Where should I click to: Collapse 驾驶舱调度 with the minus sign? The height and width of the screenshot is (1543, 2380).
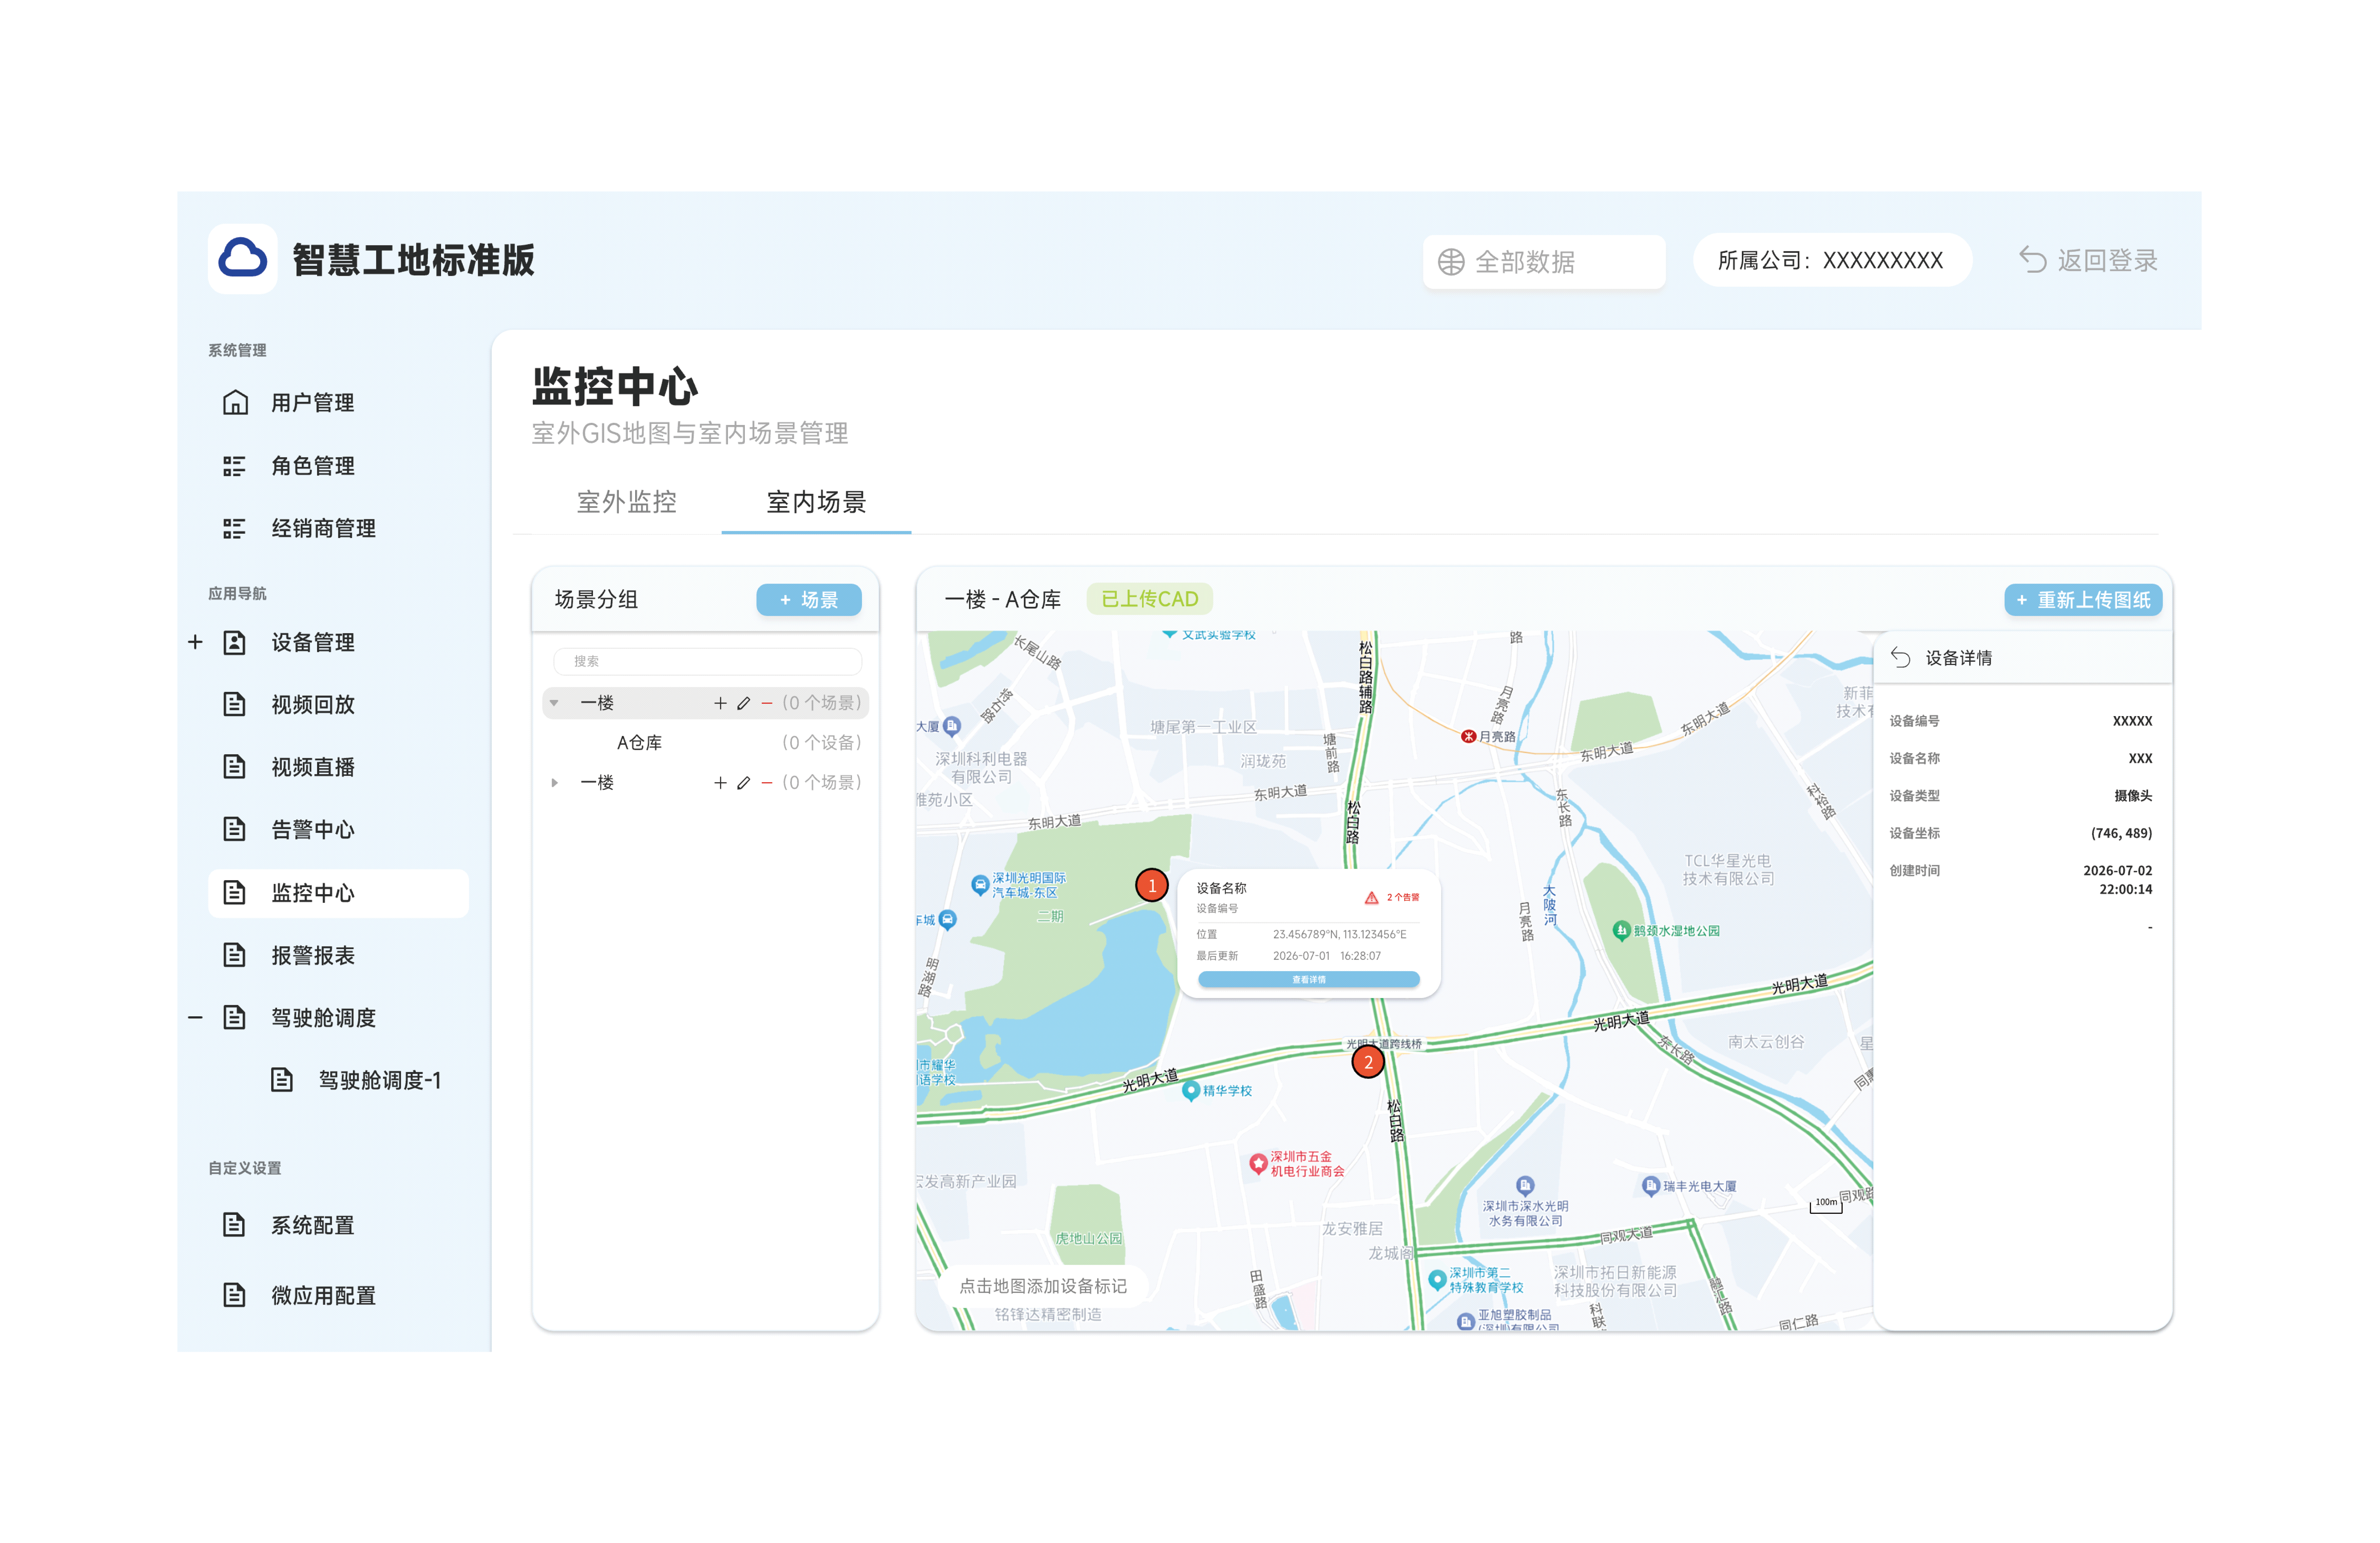pyautogui.click(x=195, y=1018)
